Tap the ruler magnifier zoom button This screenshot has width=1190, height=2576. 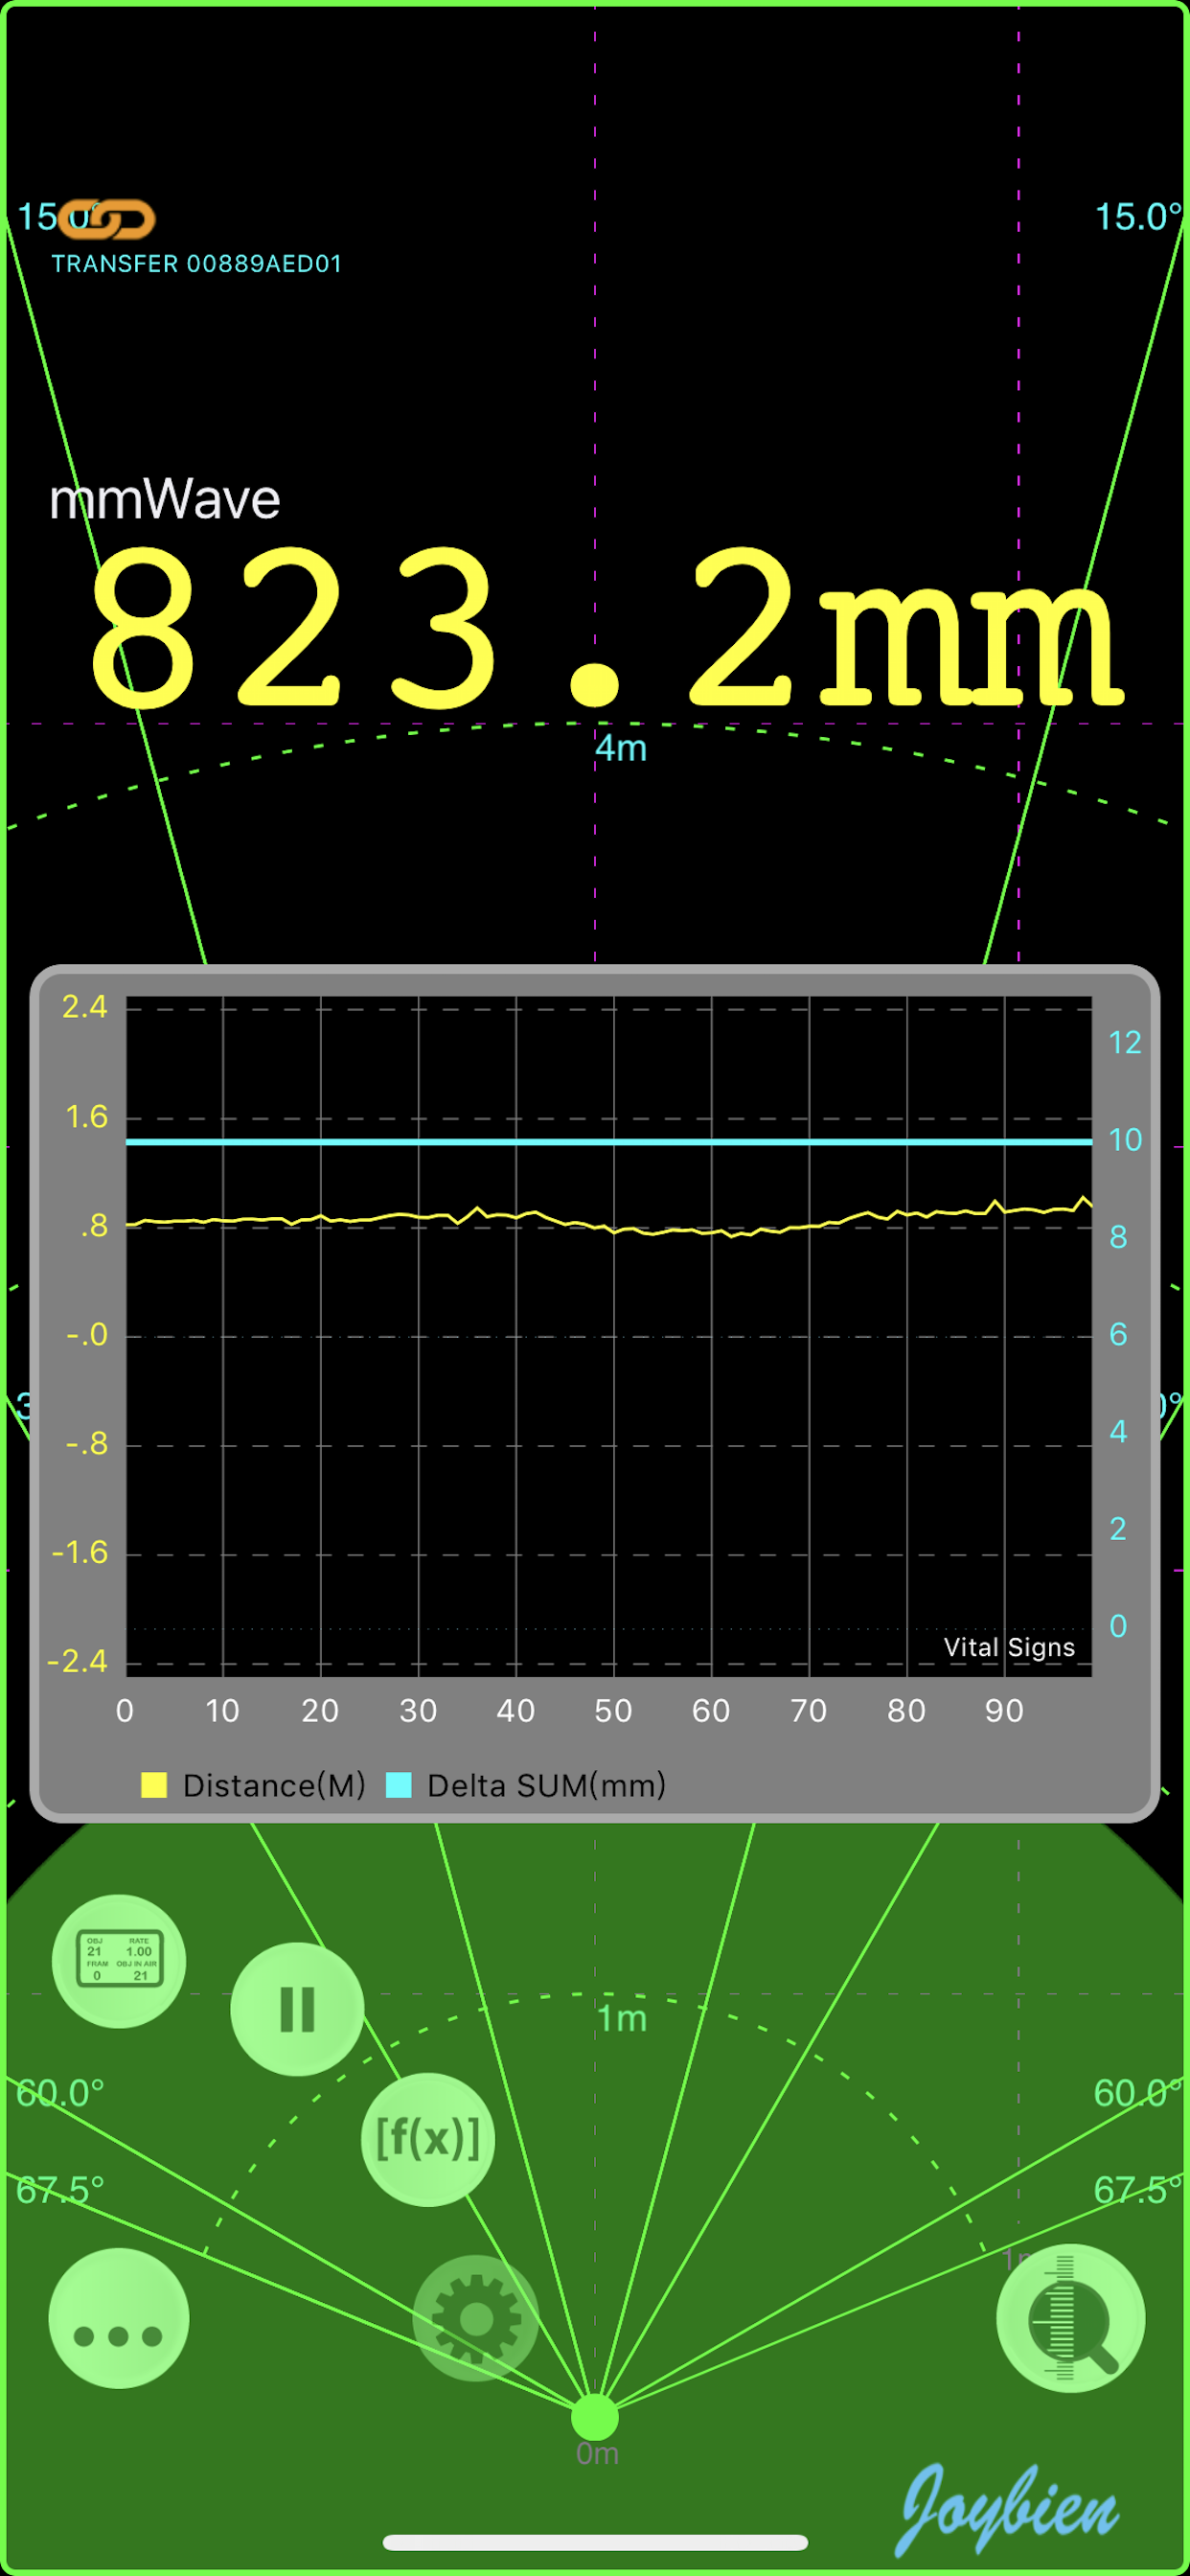click(x=1071, y=2318)
